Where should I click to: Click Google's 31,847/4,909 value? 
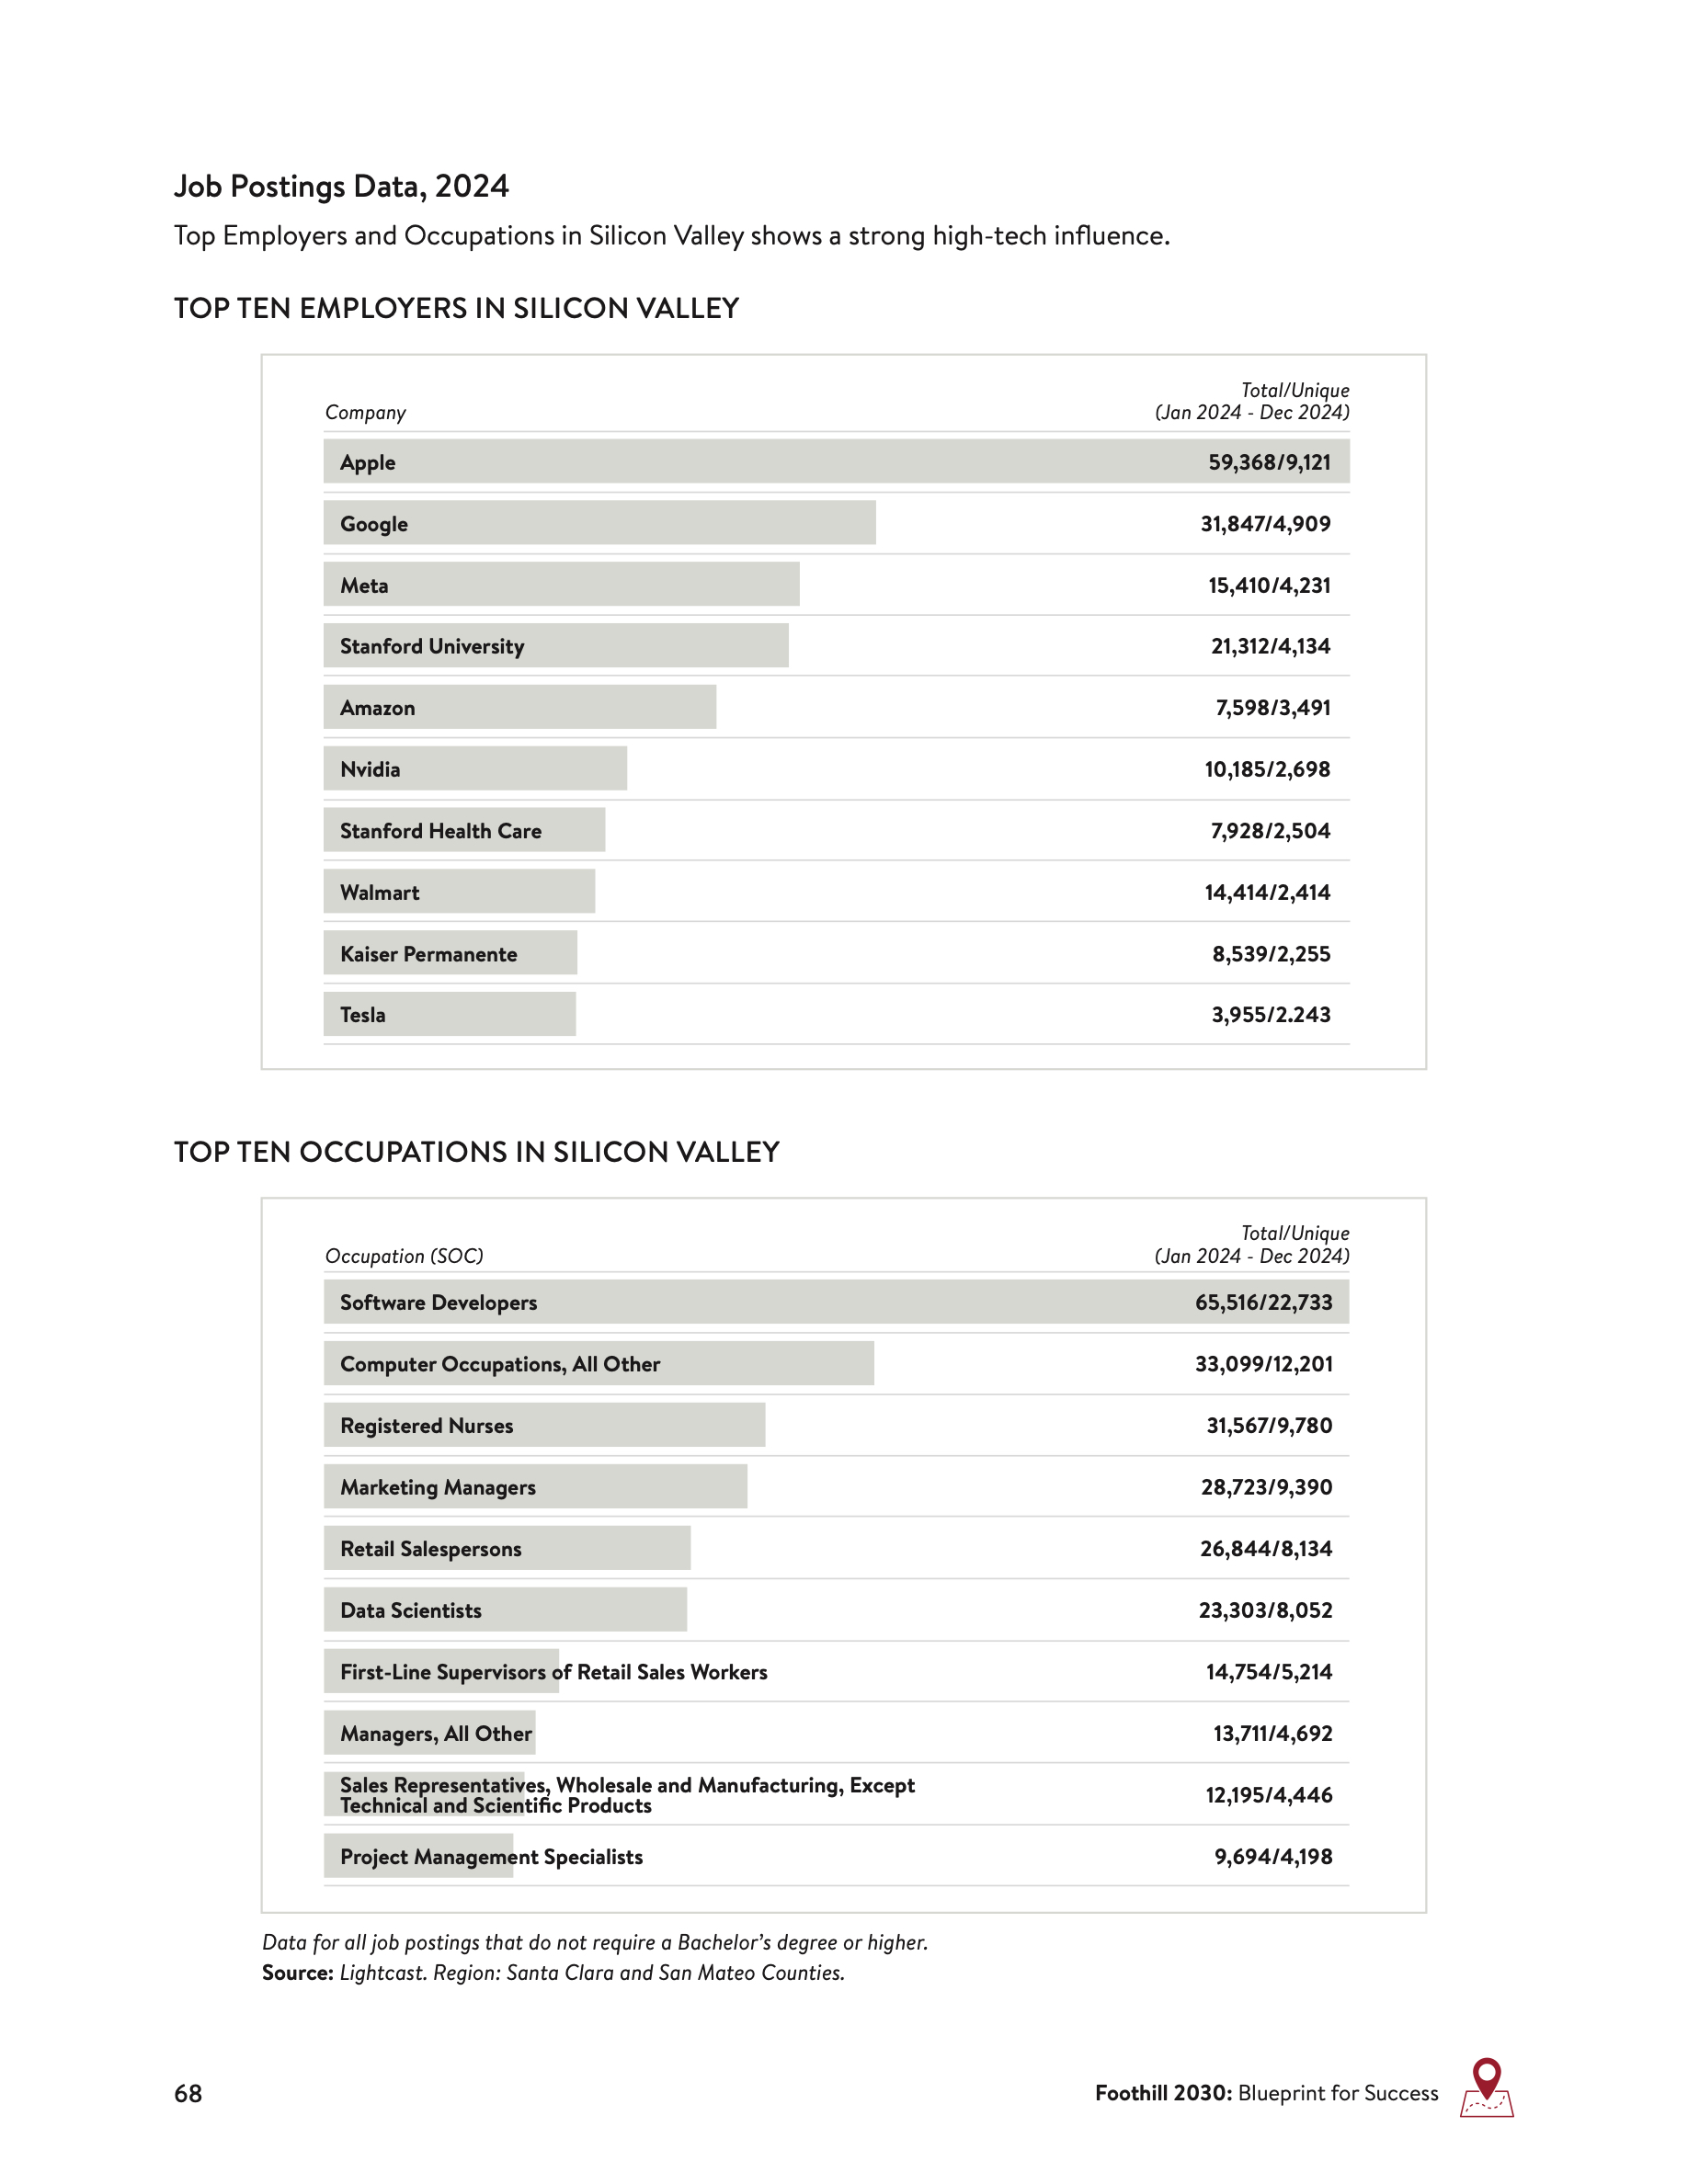pyautogui.click(x=1265, y=524)
